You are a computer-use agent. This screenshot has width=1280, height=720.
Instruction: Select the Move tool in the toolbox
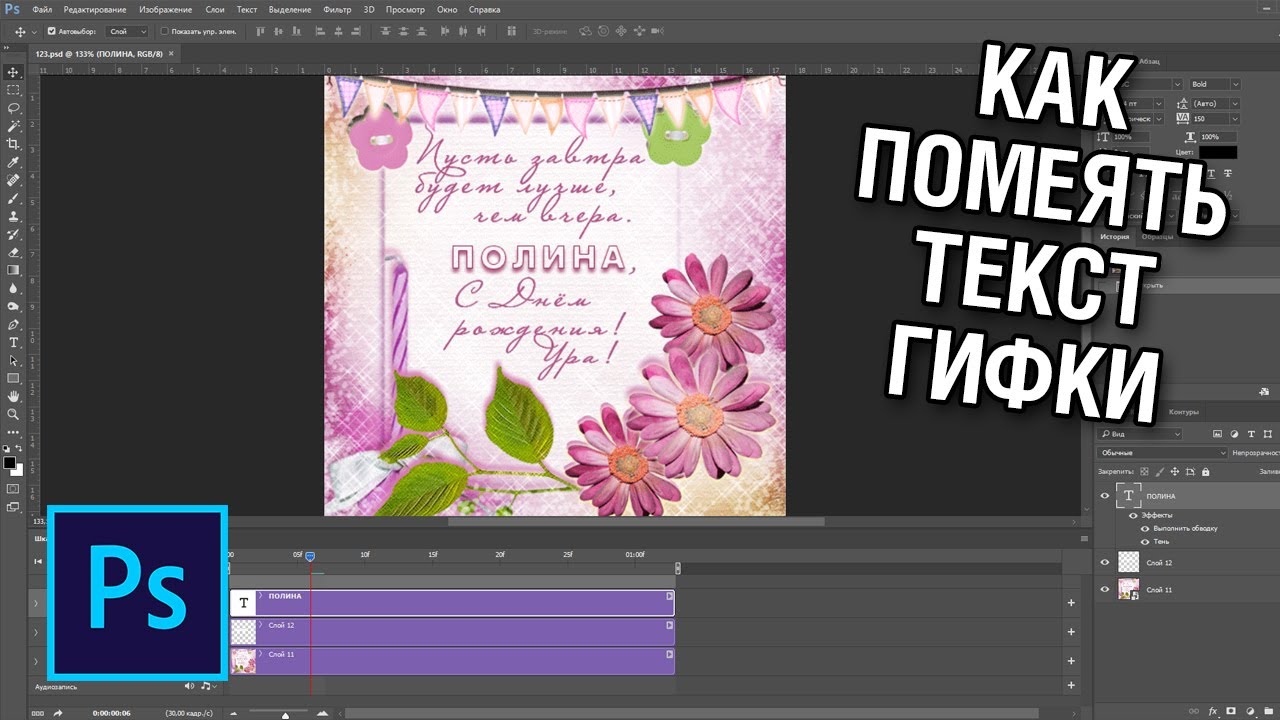(14, 72)
